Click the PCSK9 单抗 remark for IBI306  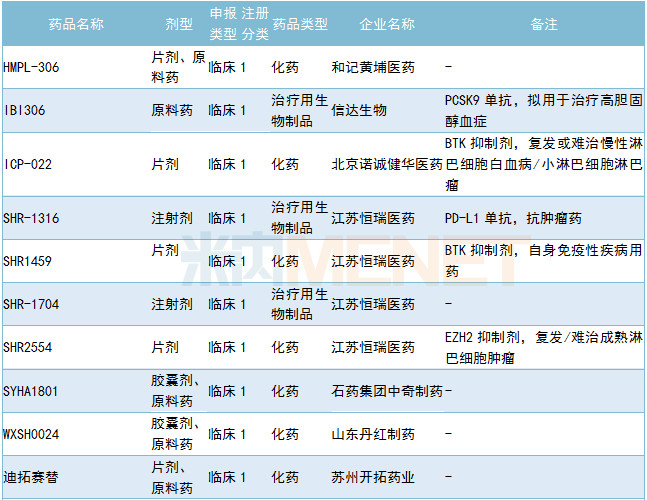click(x=543, y=111)
